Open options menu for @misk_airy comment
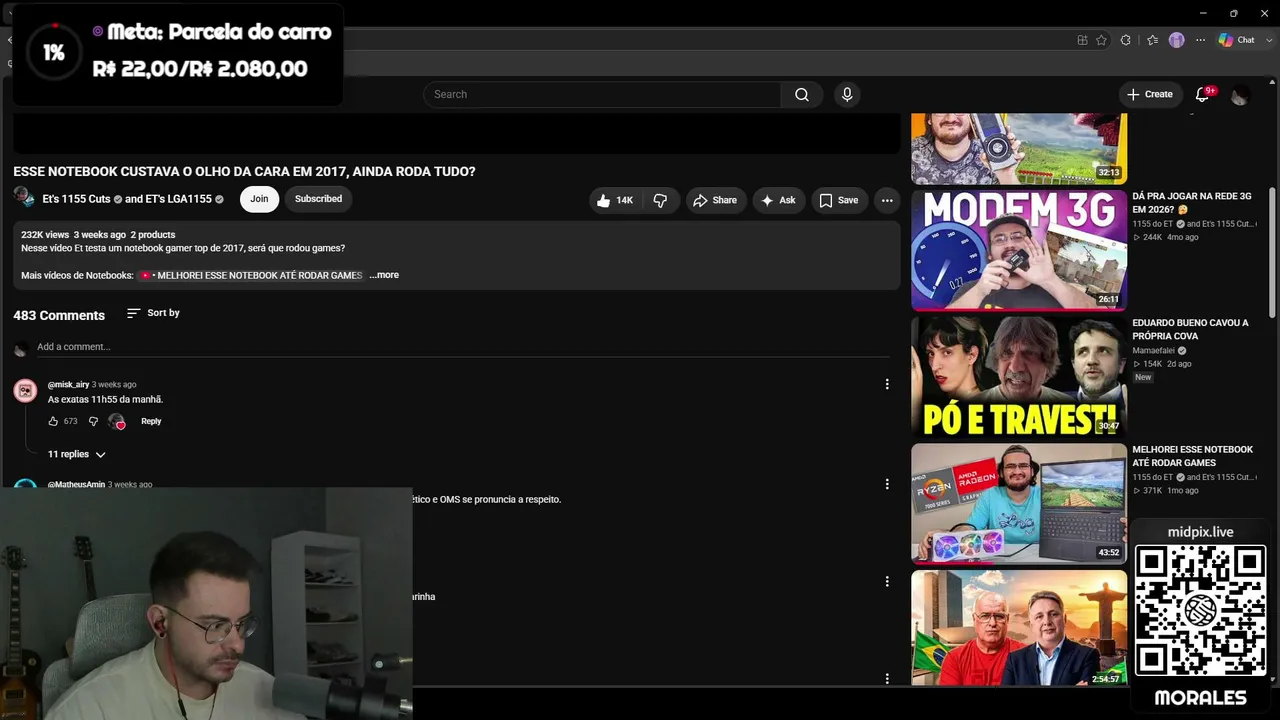Image resolution: width=1280 pixels, height=720 pixels. (x=887, y=384)
